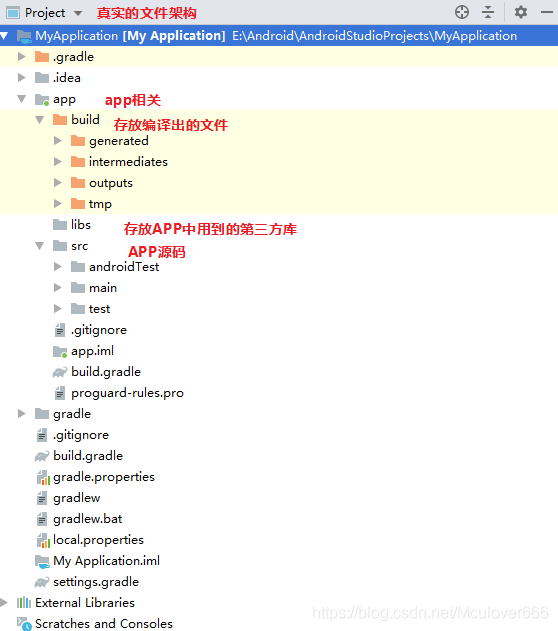The image size is (558, 631).
Task: Expand the test folder arrow
Action: [x=58, y=309]
